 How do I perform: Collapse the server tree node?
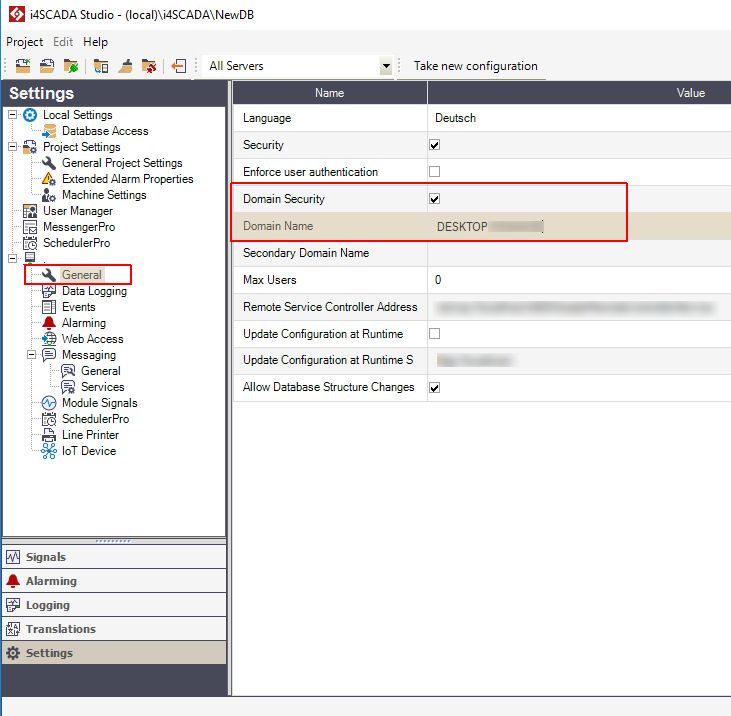click(x=13, y=258)
